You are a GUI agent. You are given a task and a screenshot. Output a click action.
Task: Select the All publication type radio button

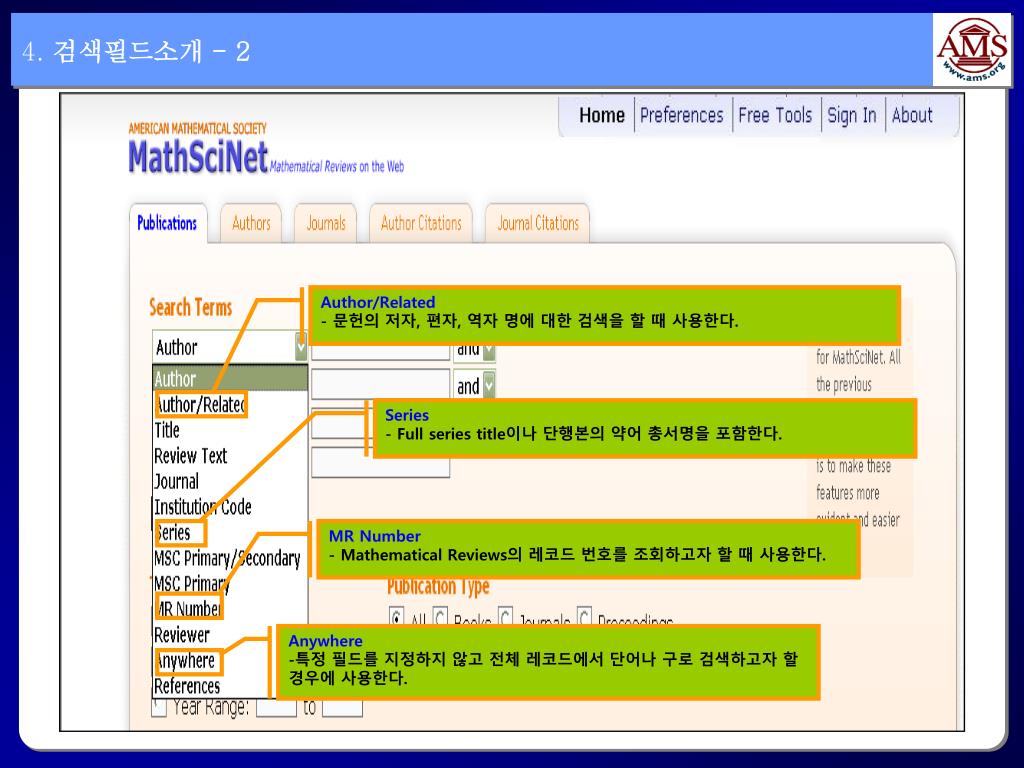coord(396,616)
